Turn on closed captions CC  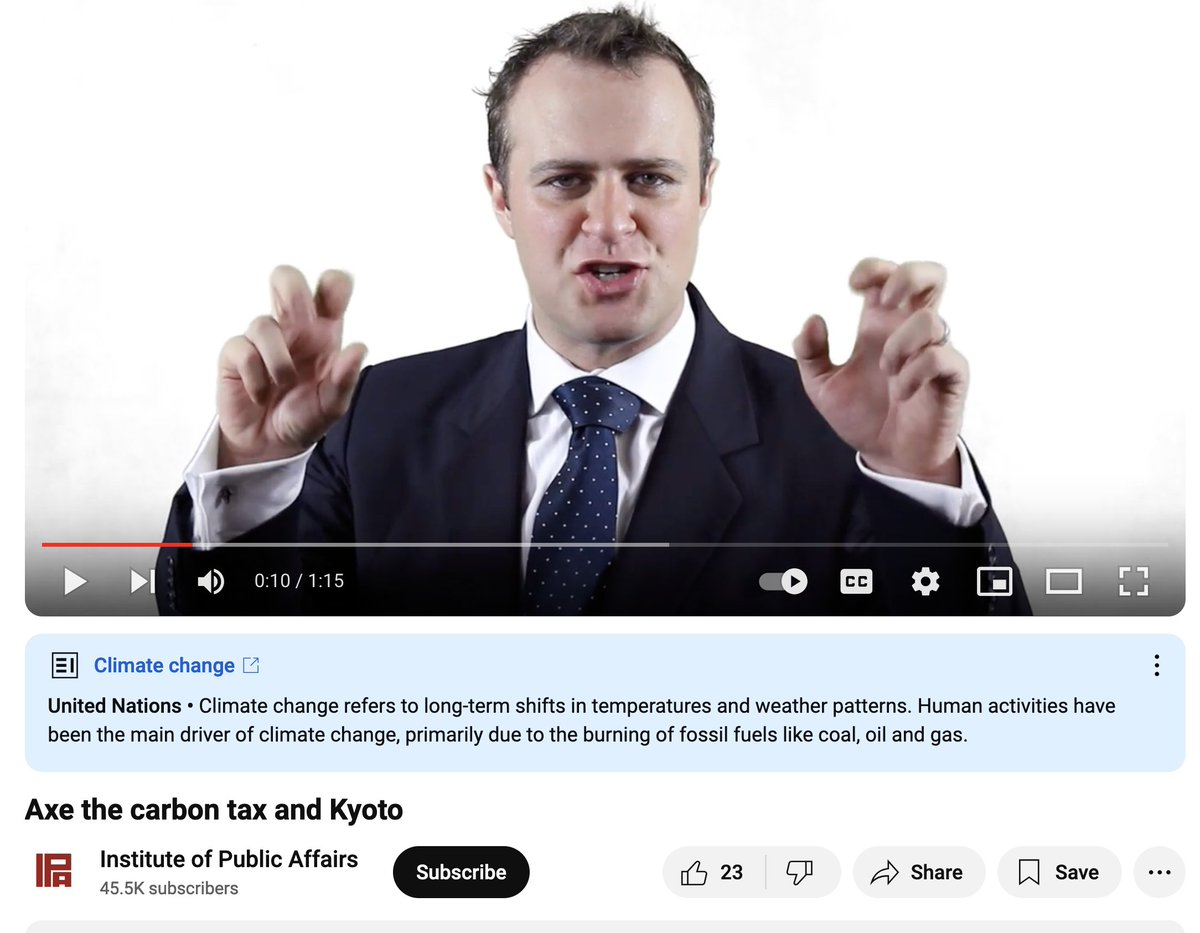pos(856,581)
